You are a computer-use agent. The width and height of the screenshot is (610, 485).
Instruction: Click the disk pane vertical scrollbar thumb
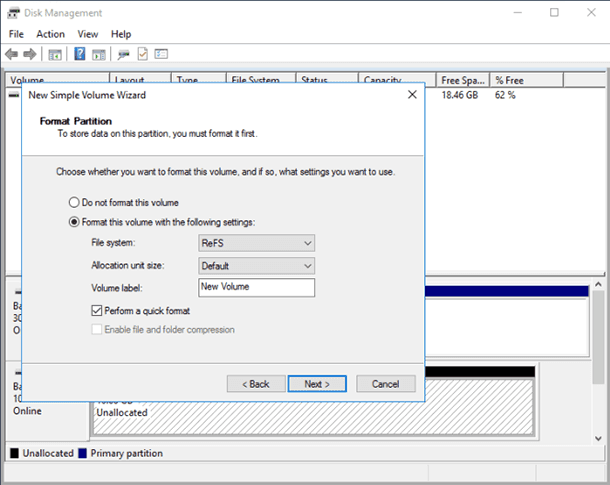[598, 337]
